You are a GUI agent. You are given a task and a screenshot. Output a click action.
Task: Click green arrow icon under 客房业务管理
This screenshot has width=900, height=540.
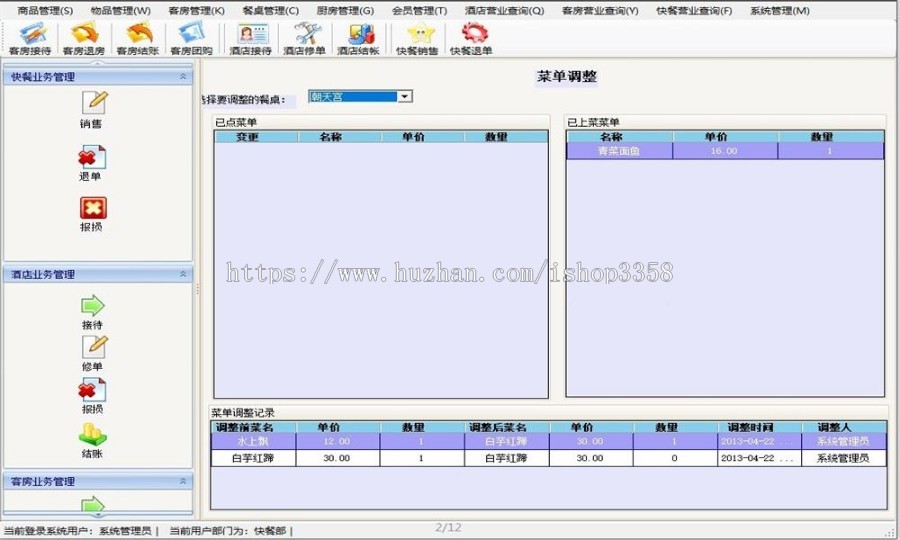click(92, 504)
